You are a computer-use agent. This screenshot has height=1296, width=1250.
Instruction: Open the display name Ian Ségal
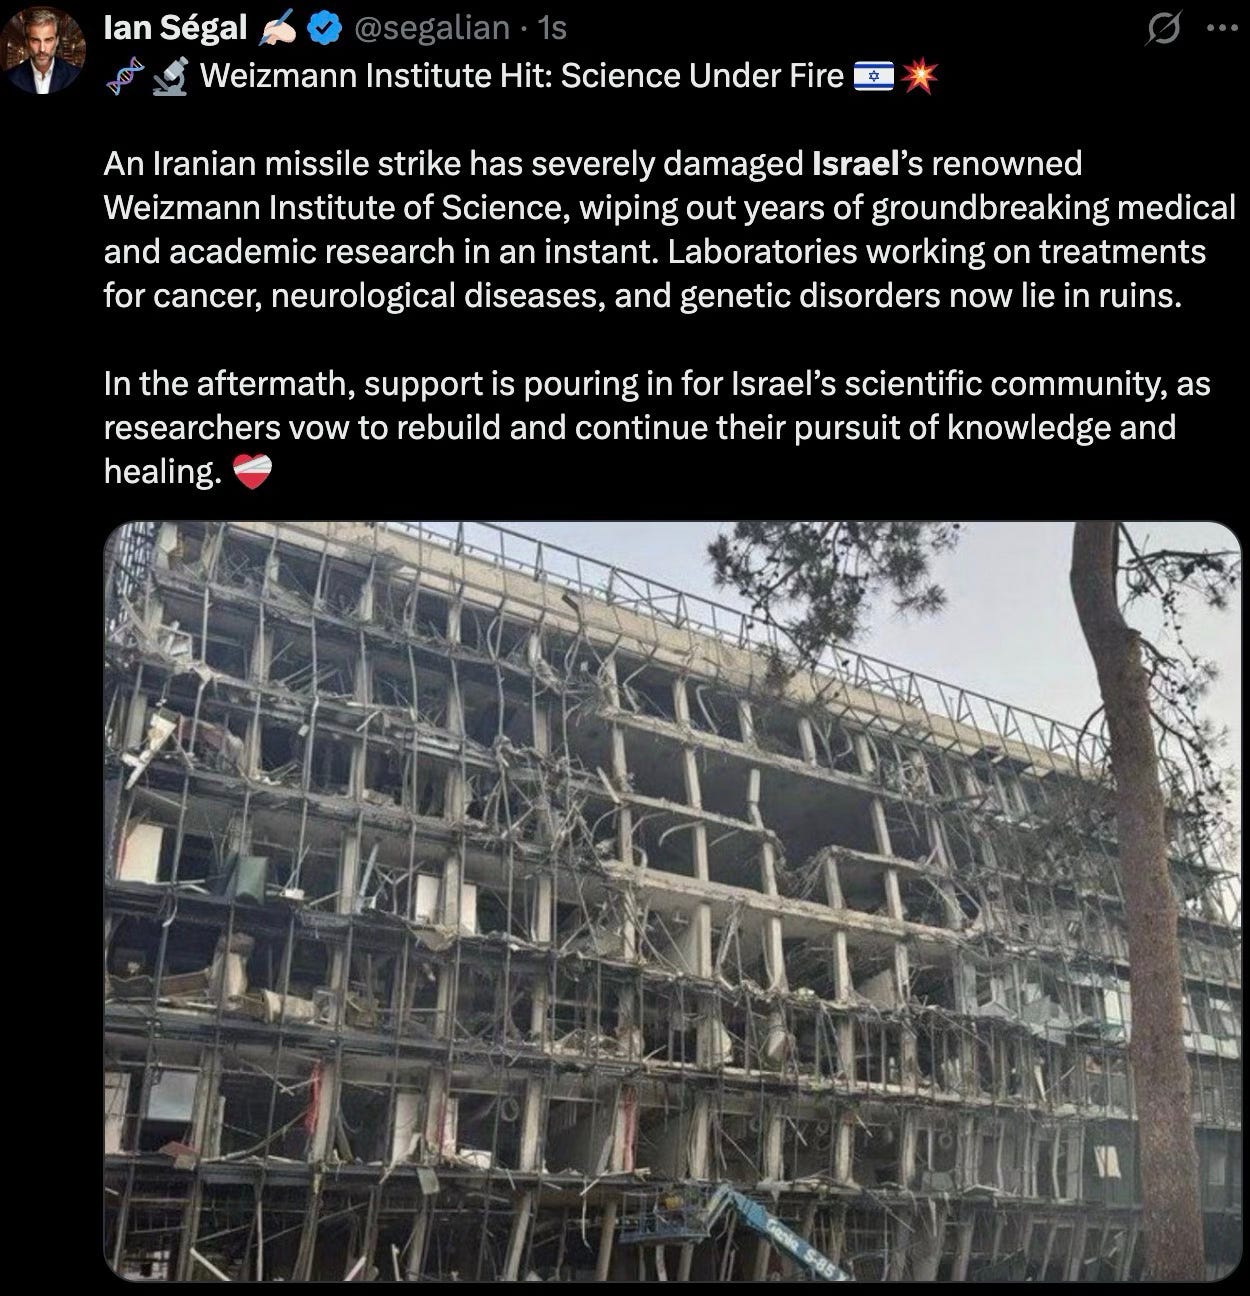point(175,28)
